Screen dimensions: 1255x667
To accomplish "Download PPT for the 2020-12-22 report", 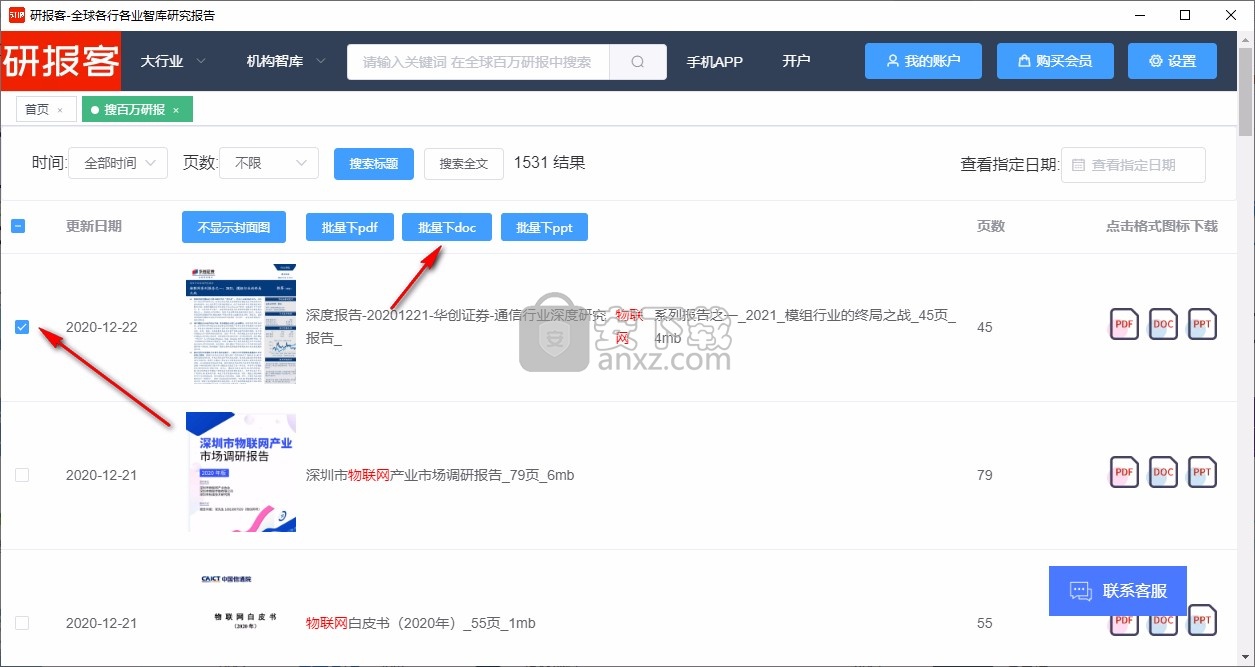I will coord(1202,325).
